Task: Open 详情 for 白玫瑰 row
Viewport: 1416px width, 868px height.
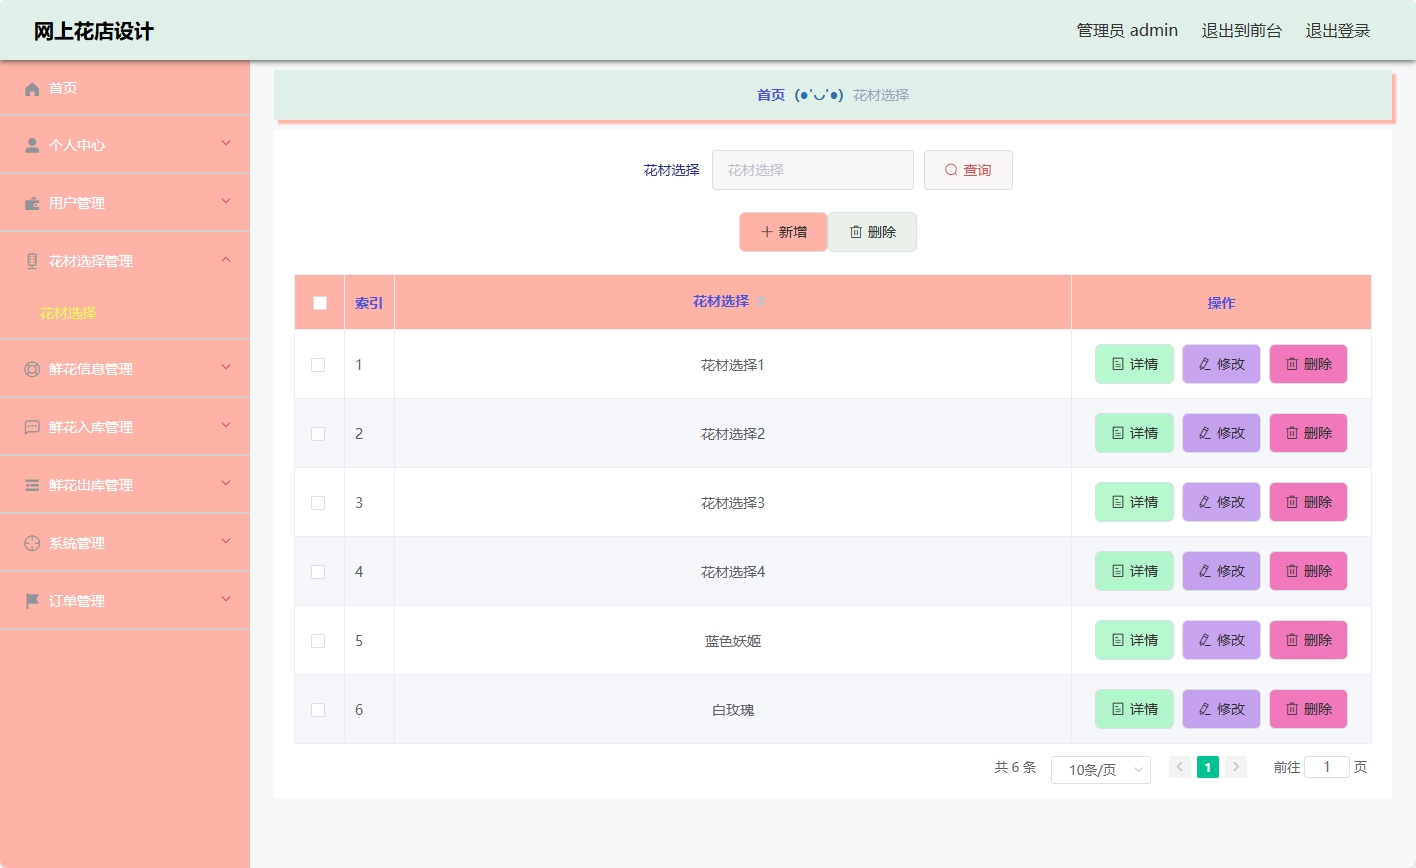Action: click(1134, 709)
